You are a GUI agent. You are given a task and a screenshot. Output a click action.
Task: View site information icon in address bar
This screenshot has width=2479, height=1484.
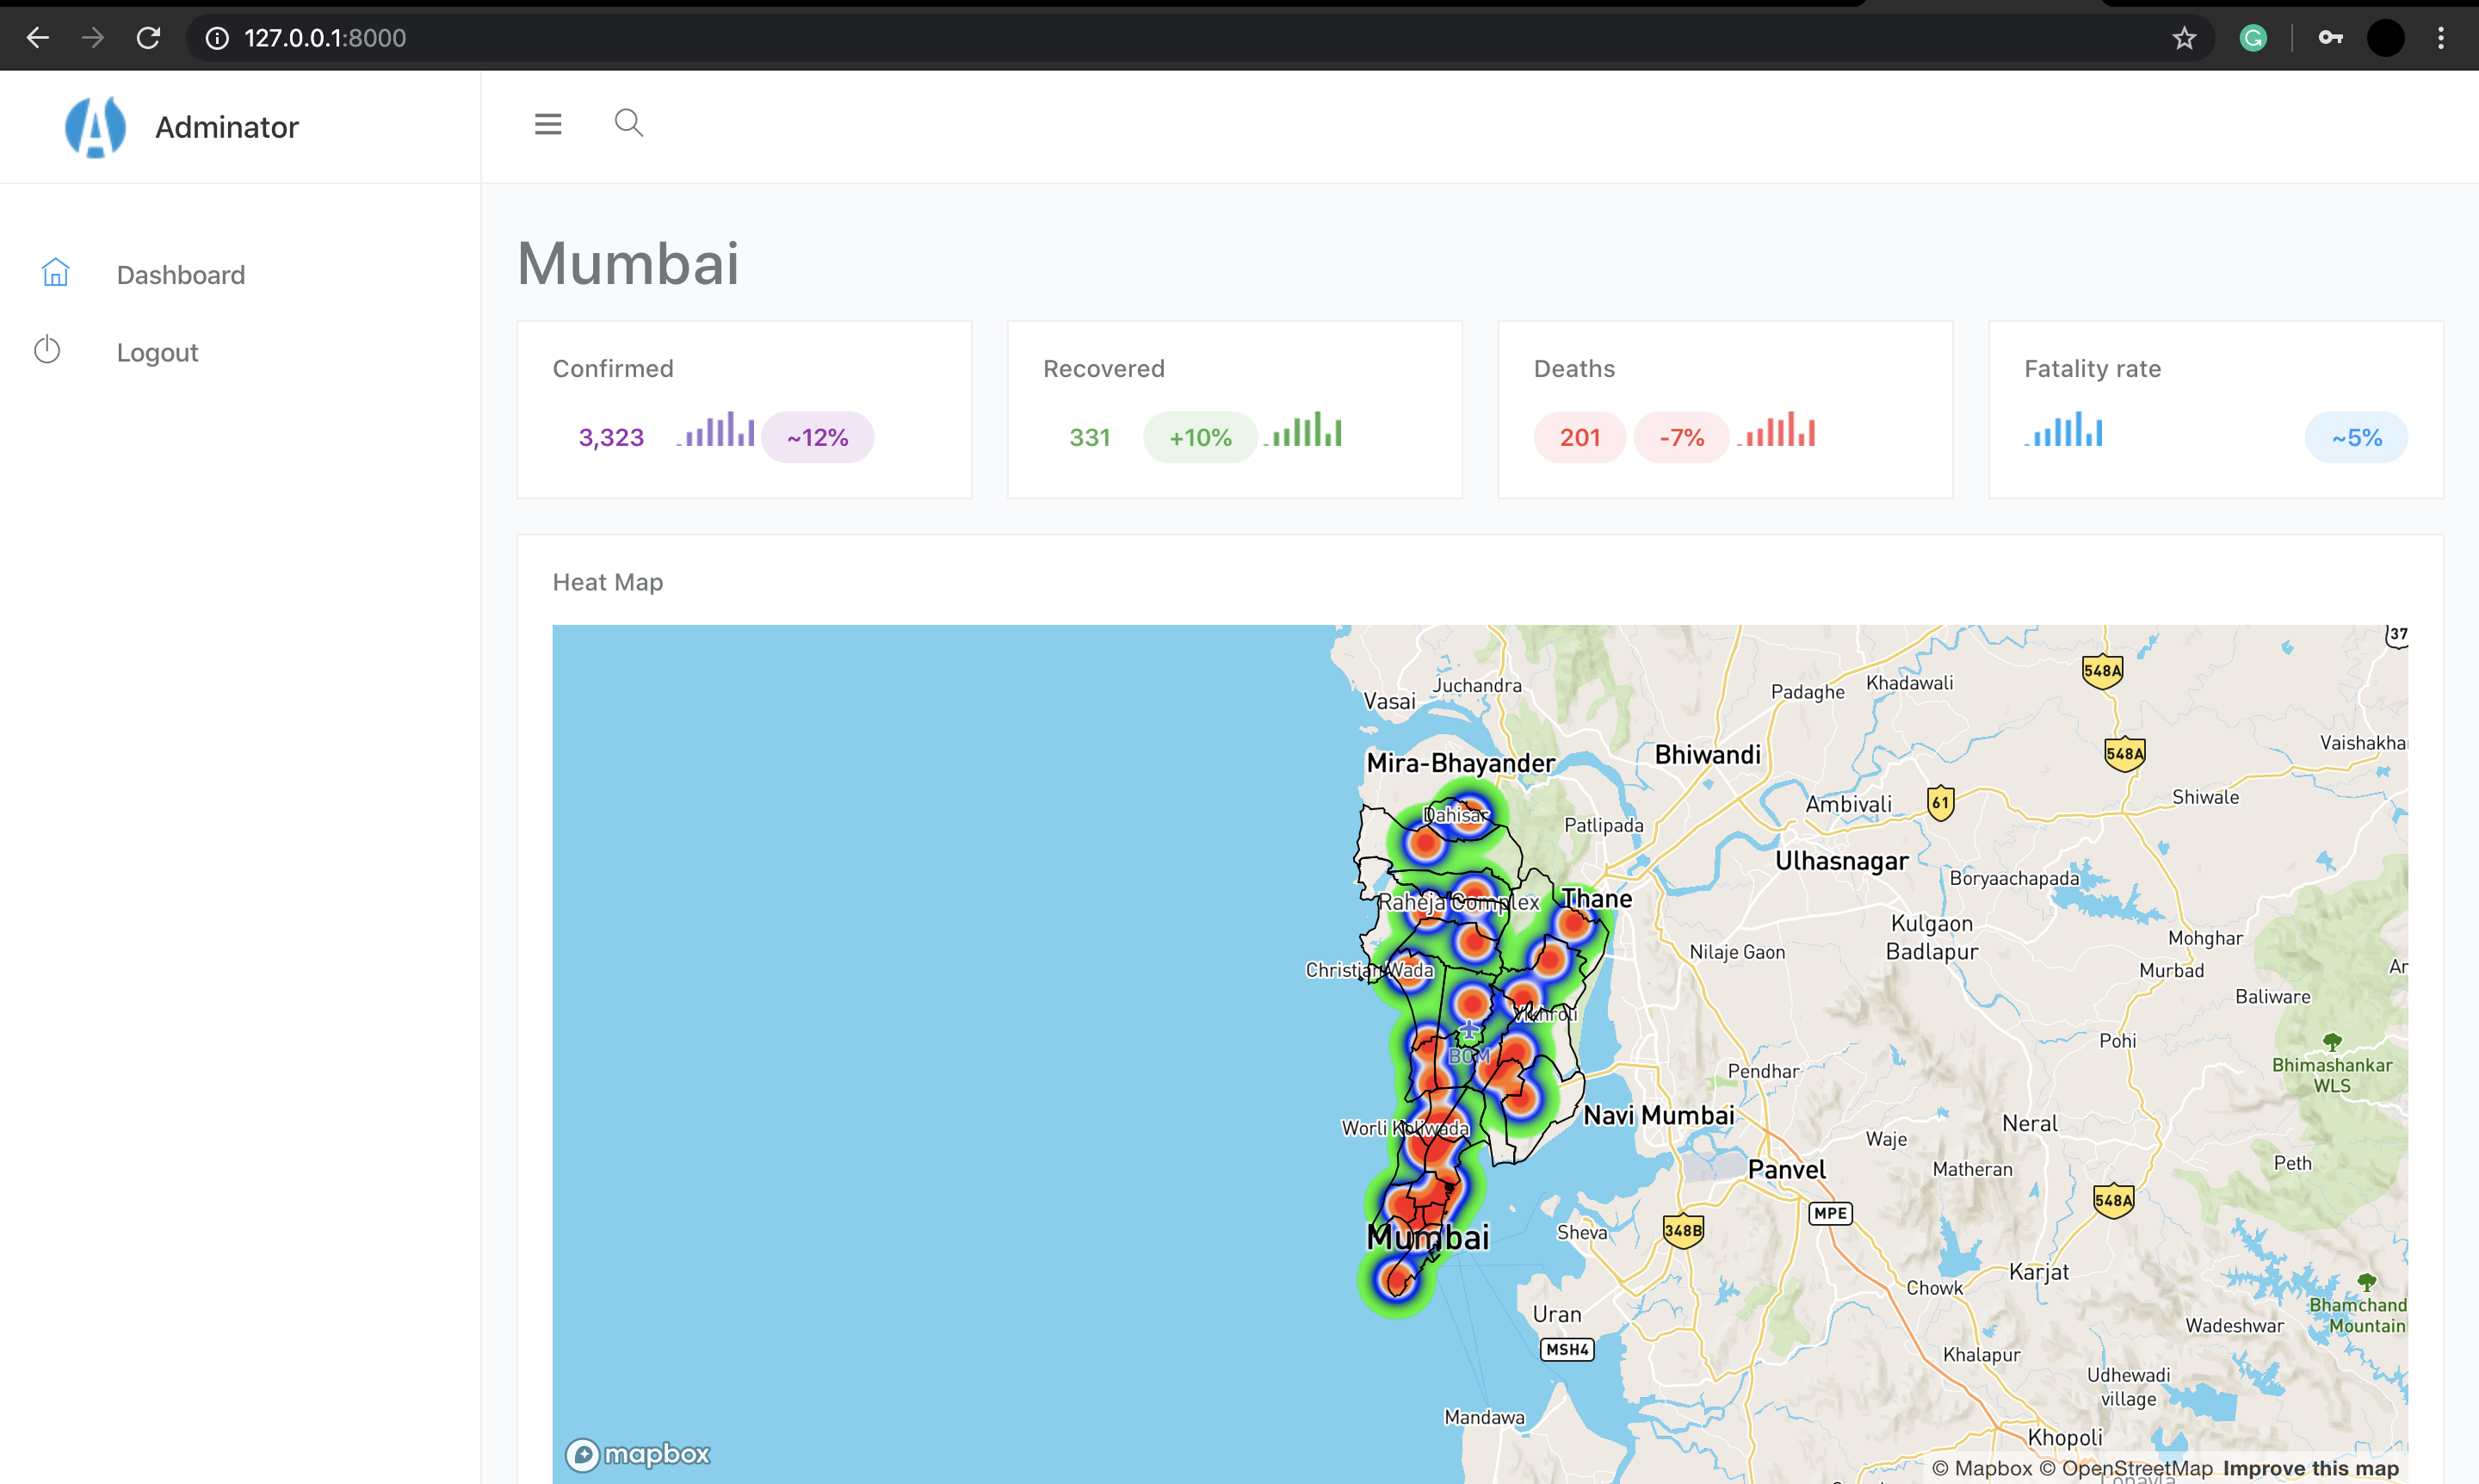(217, 38)
